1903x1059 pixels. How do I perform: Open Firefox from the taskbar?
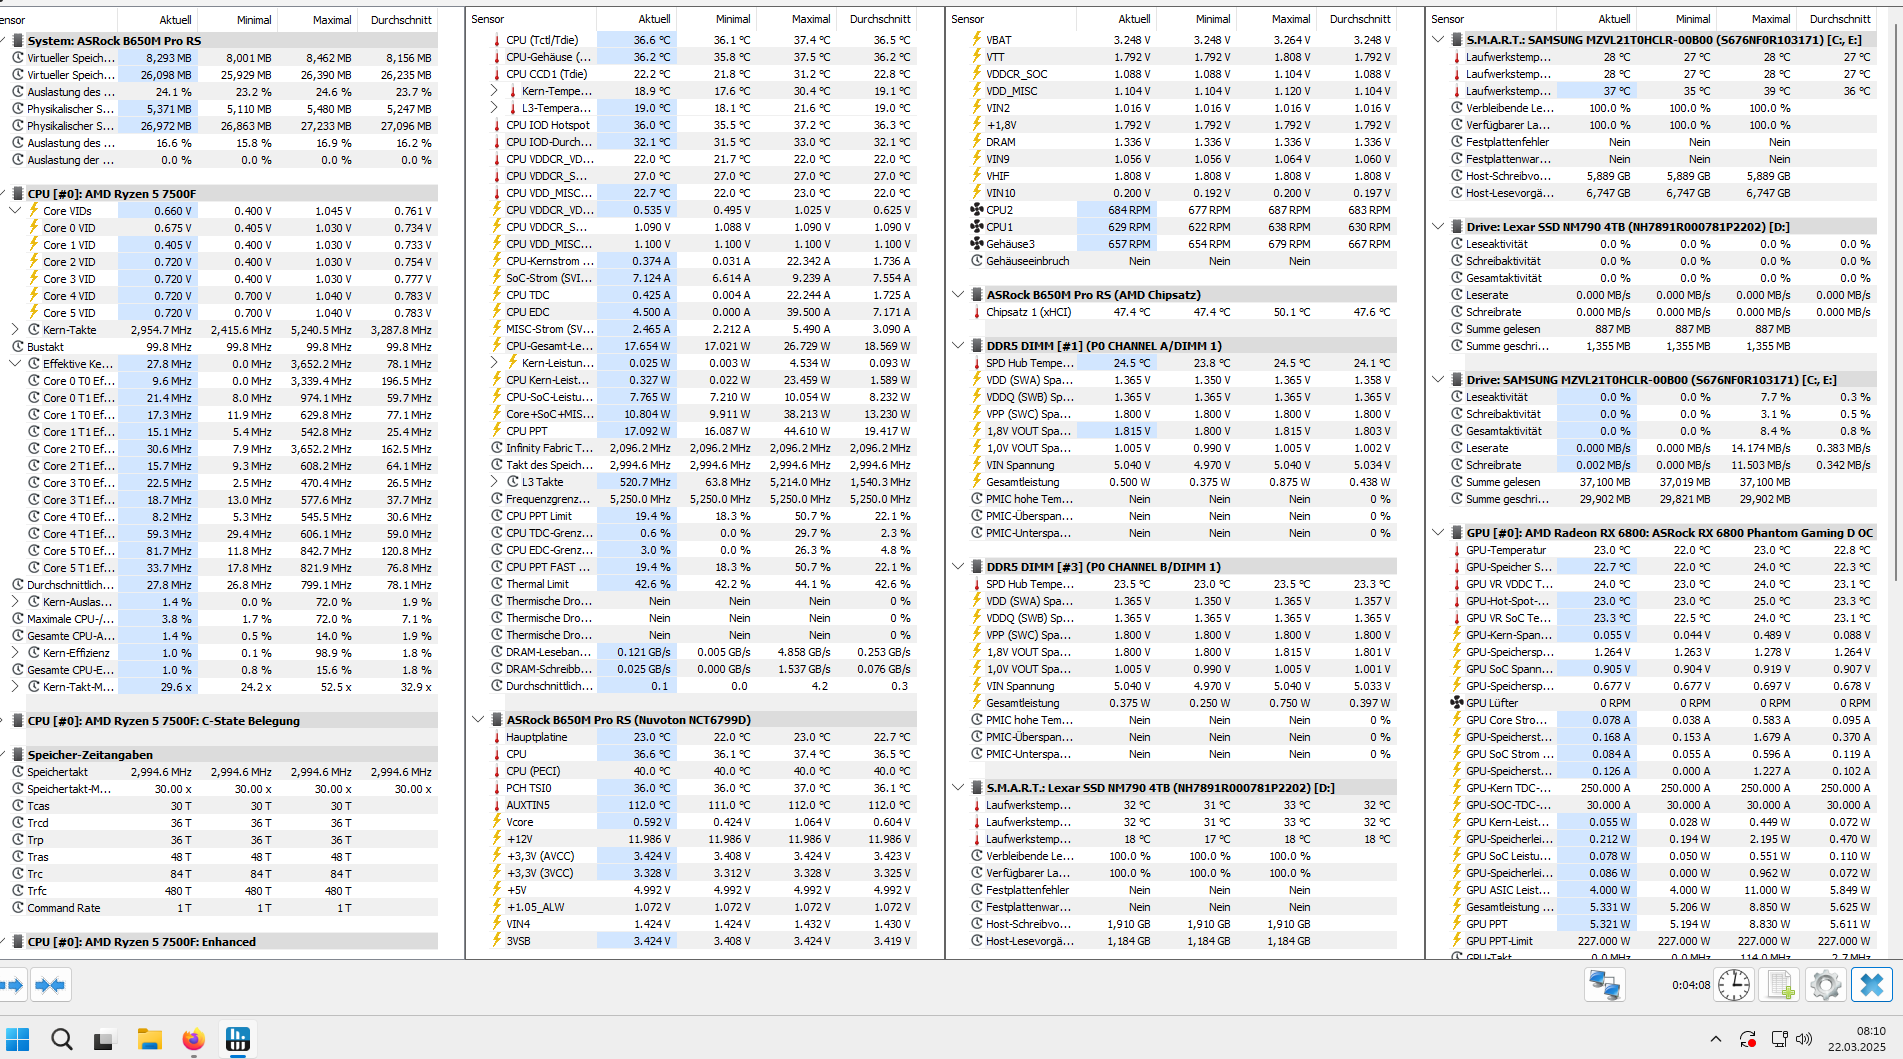(x=193, y=1039)
